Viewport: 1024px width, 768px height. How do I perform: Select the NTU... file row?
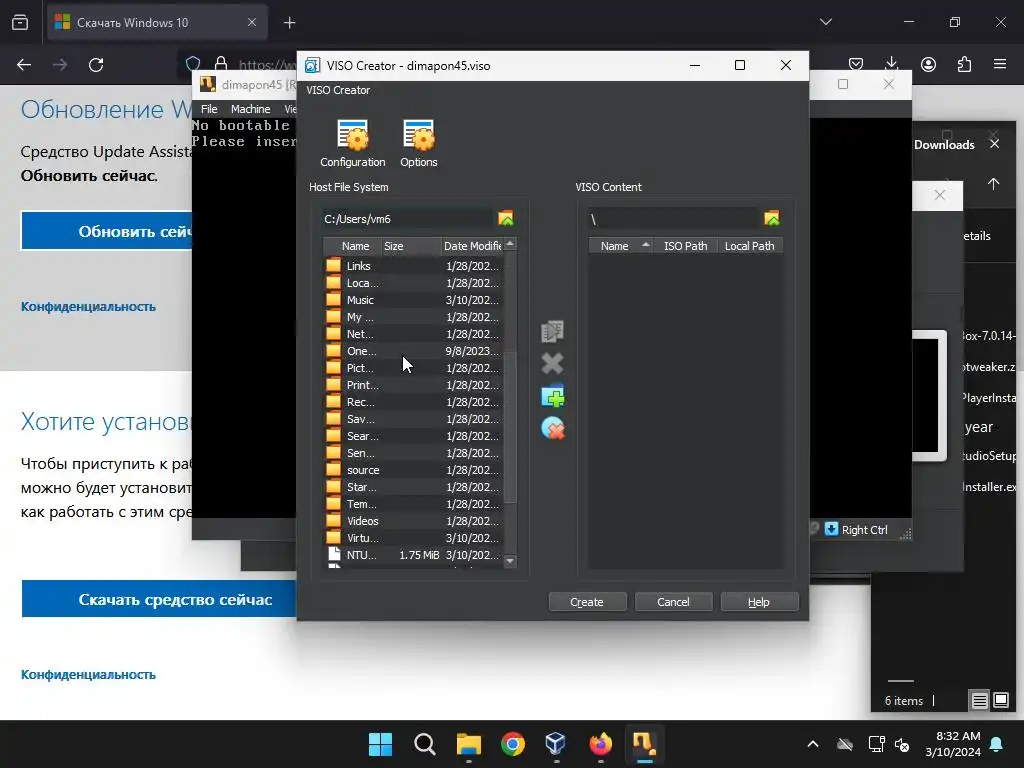[x=413, y=554]
